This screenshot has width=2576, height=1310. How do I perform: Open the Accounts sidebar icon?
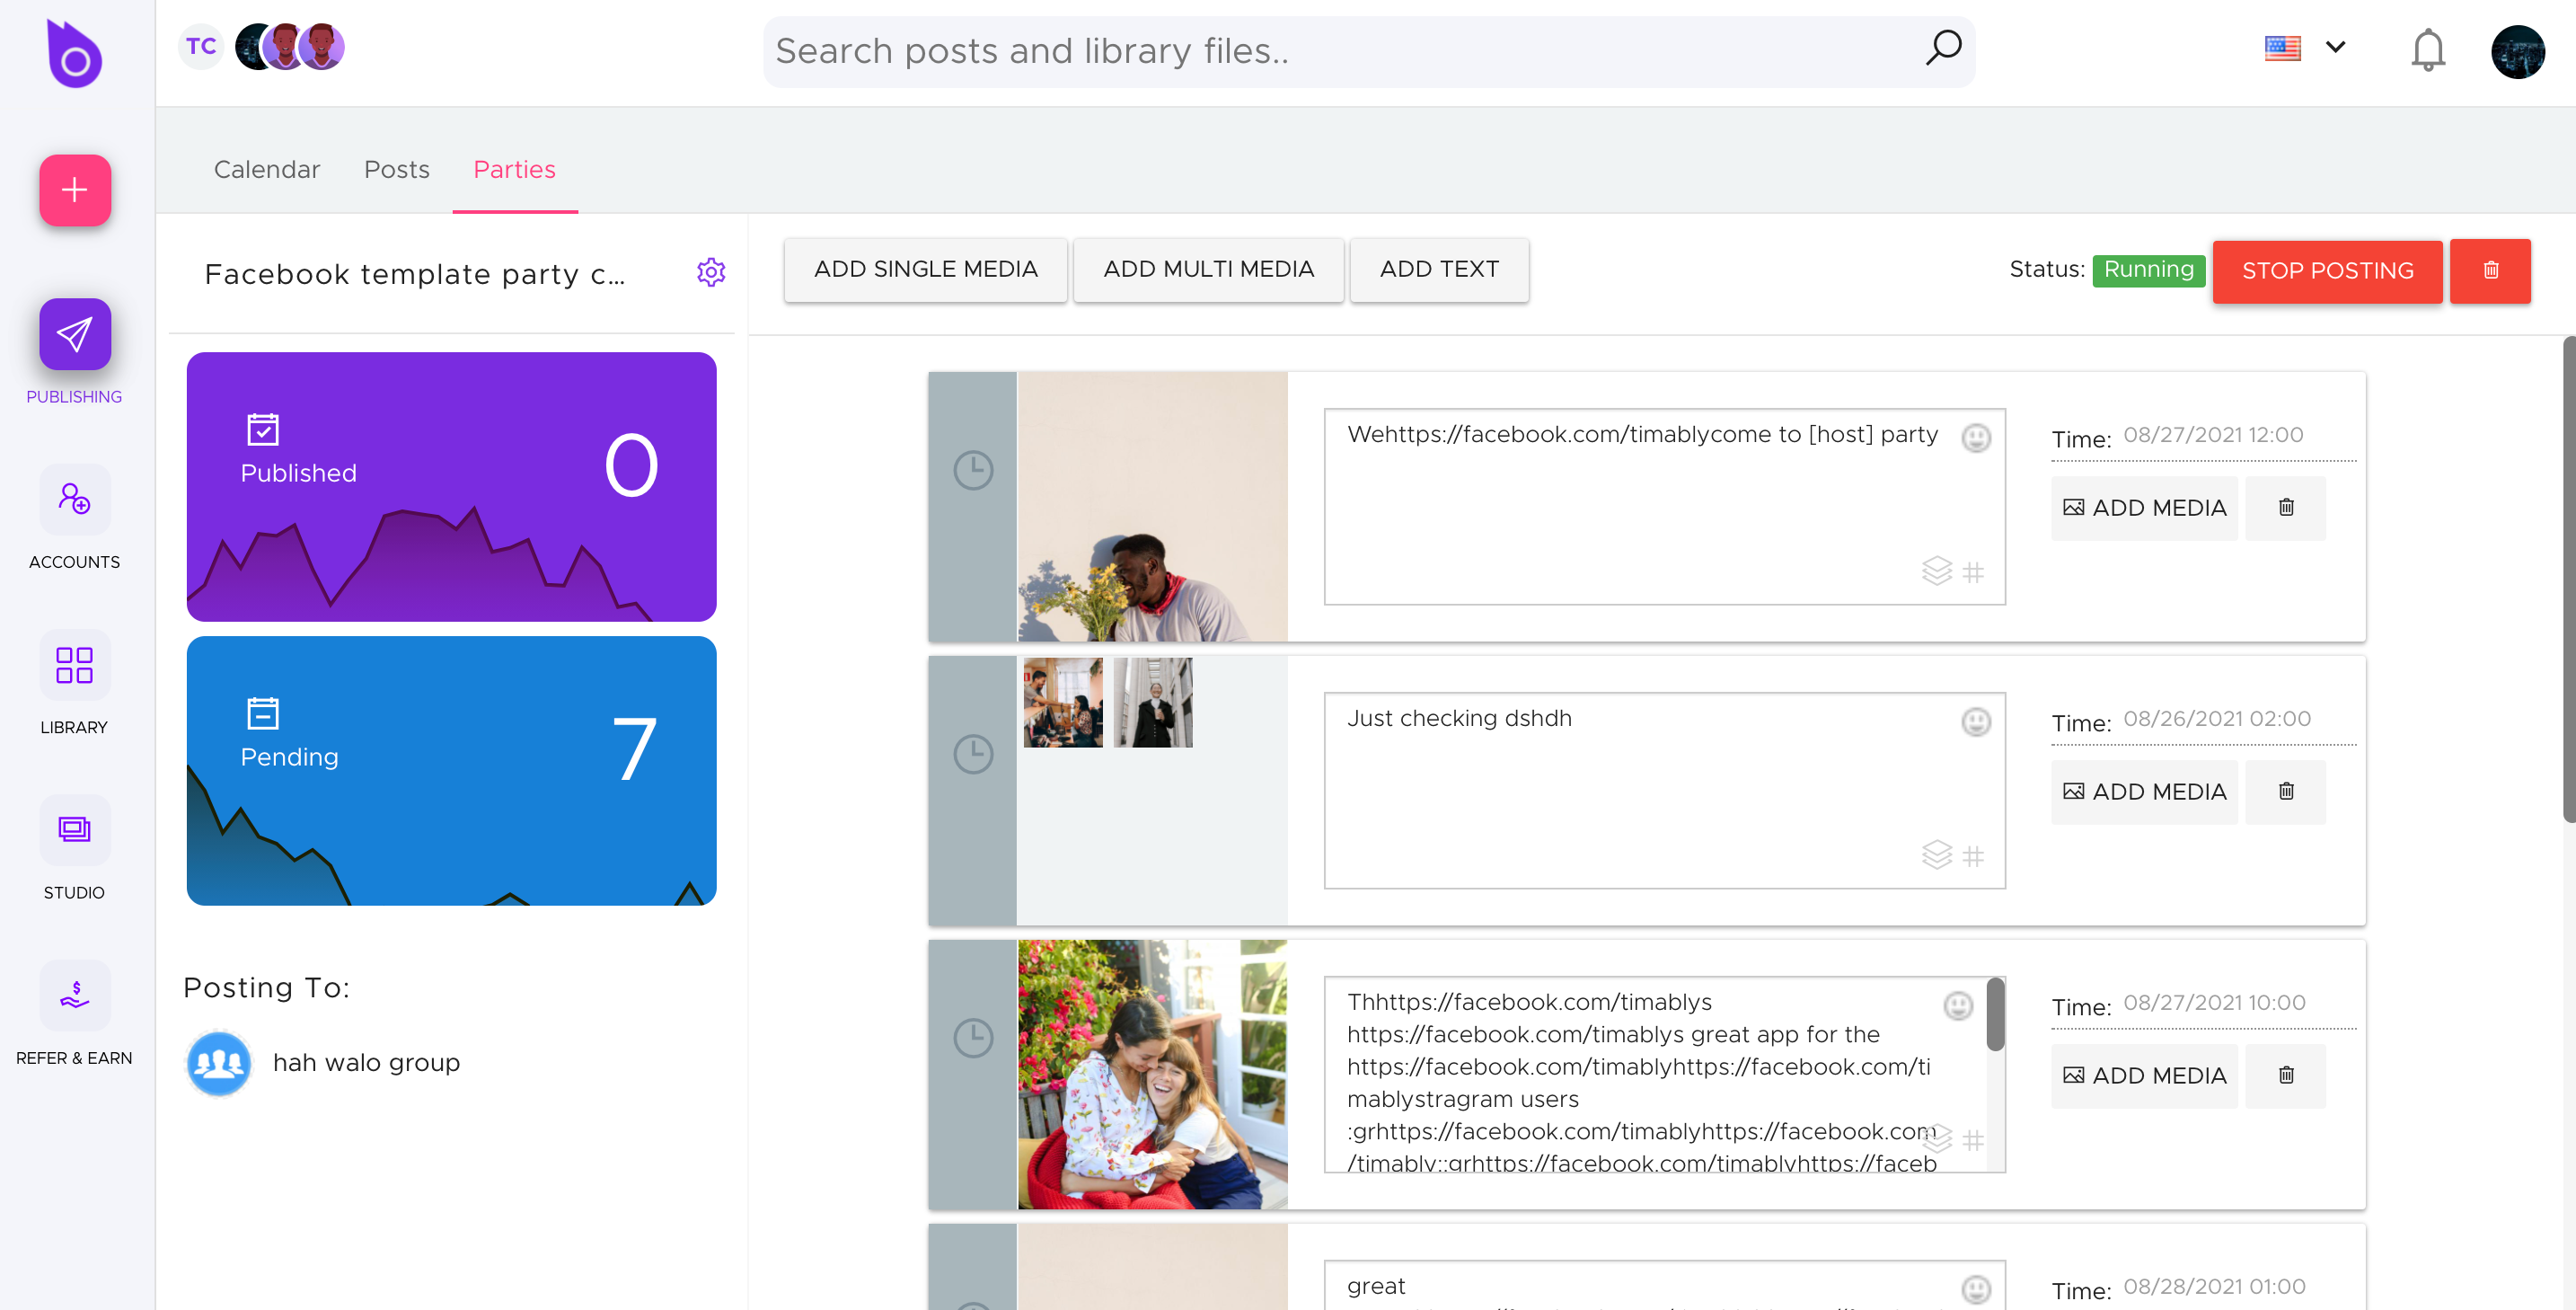(x=75, y=498)
